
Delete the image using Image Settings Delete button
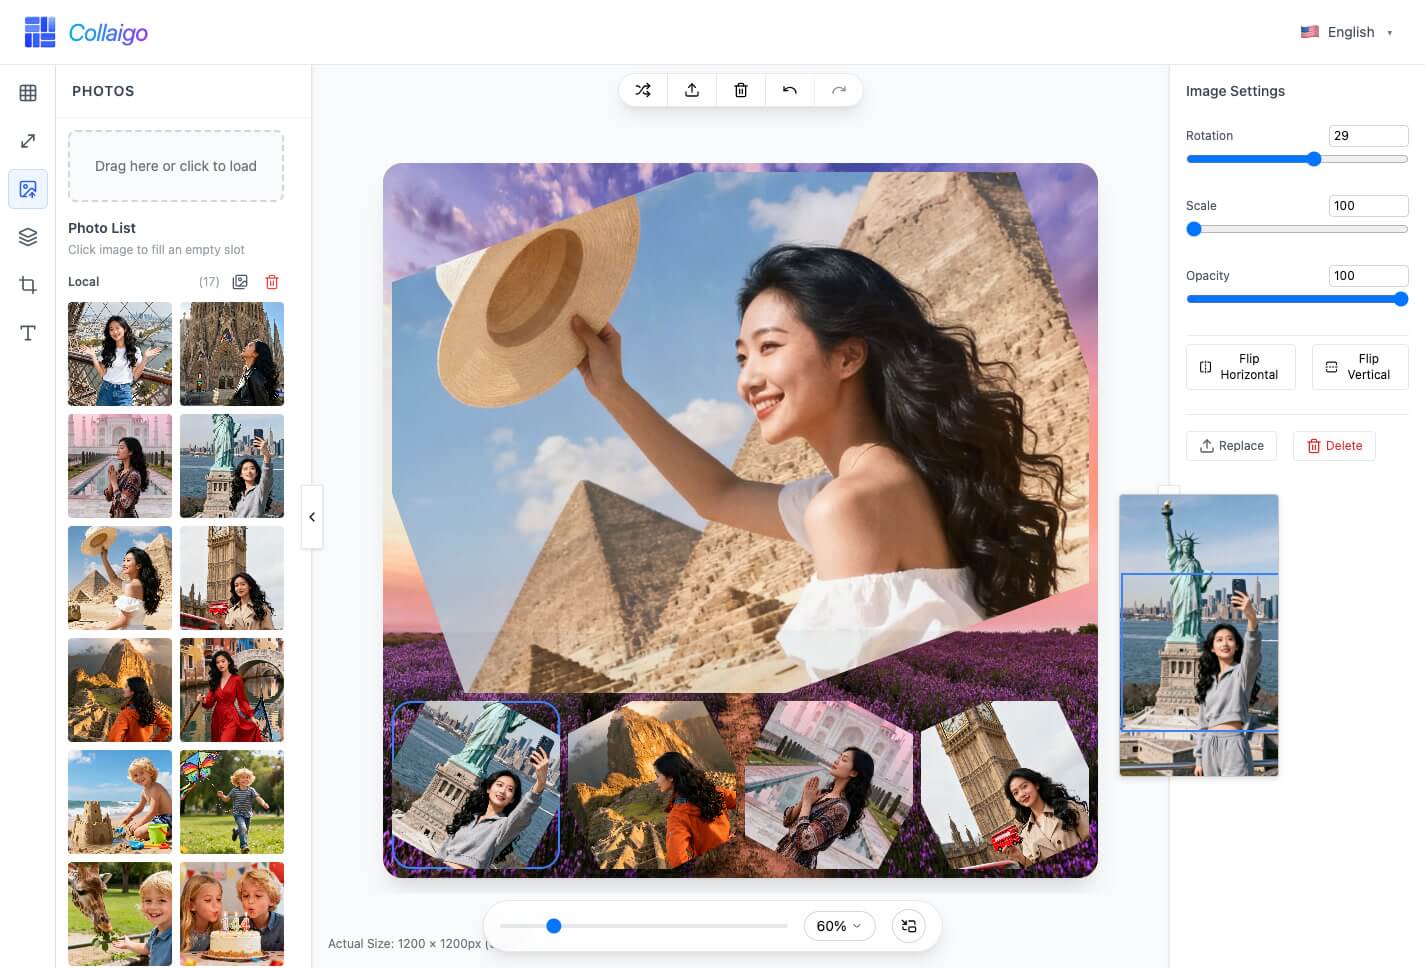(x=1334, y=445)
